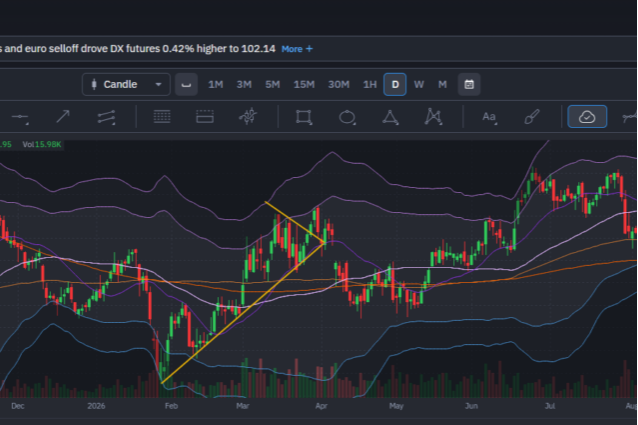Switch to the daily D interval

[395, 85]
